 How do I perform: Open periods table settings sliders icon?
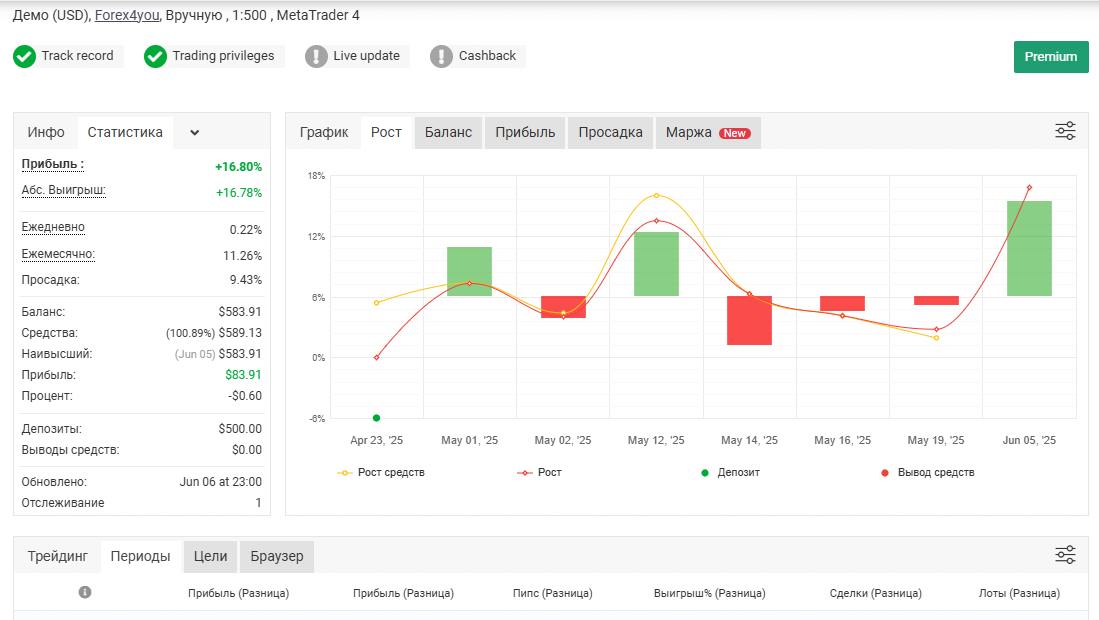click(1065, 555)
